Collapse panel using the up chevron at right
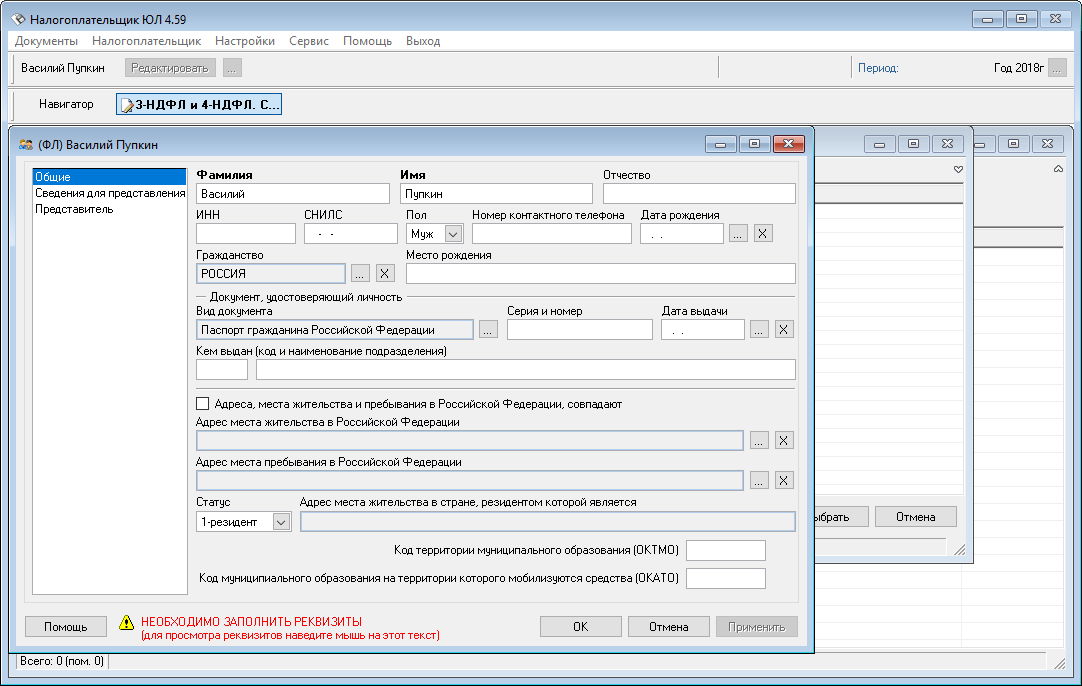 tap(1059, 169)
